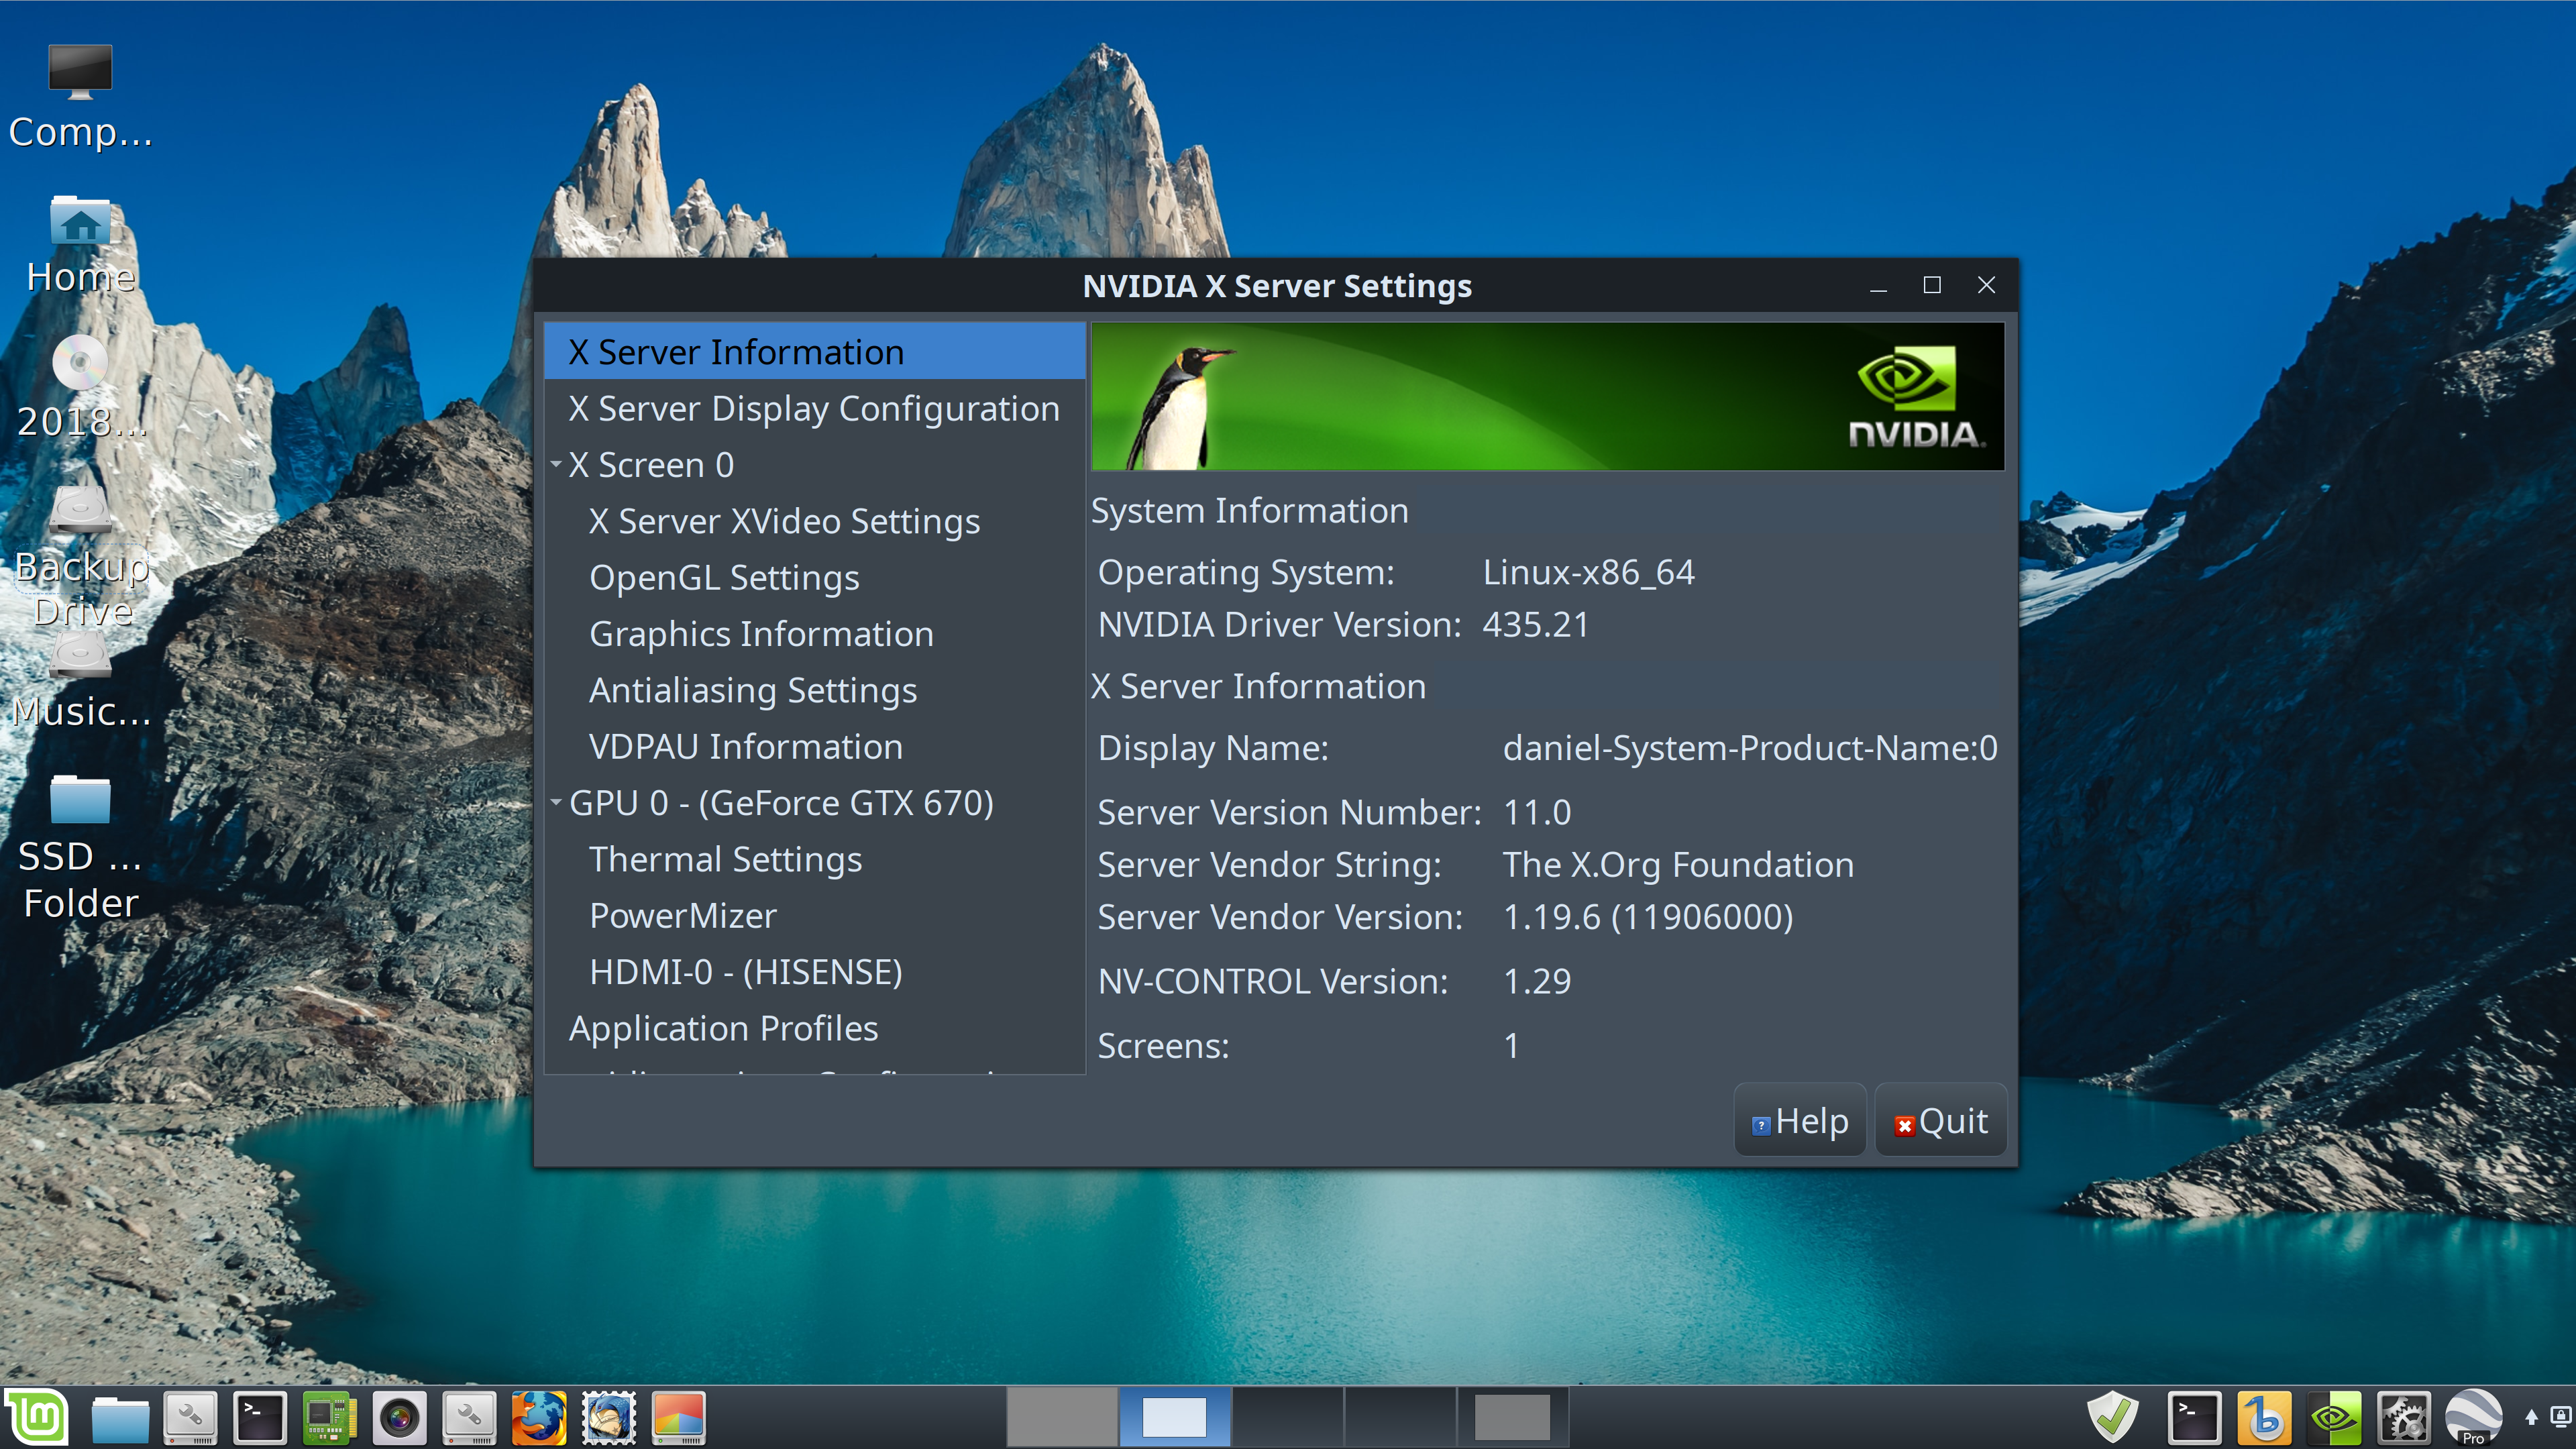The width and height of the screenshot is (2576, 1449).
Task: Open the orange music player 'b' icon
Action: pyautogui.click(x=2264, y=1417)
